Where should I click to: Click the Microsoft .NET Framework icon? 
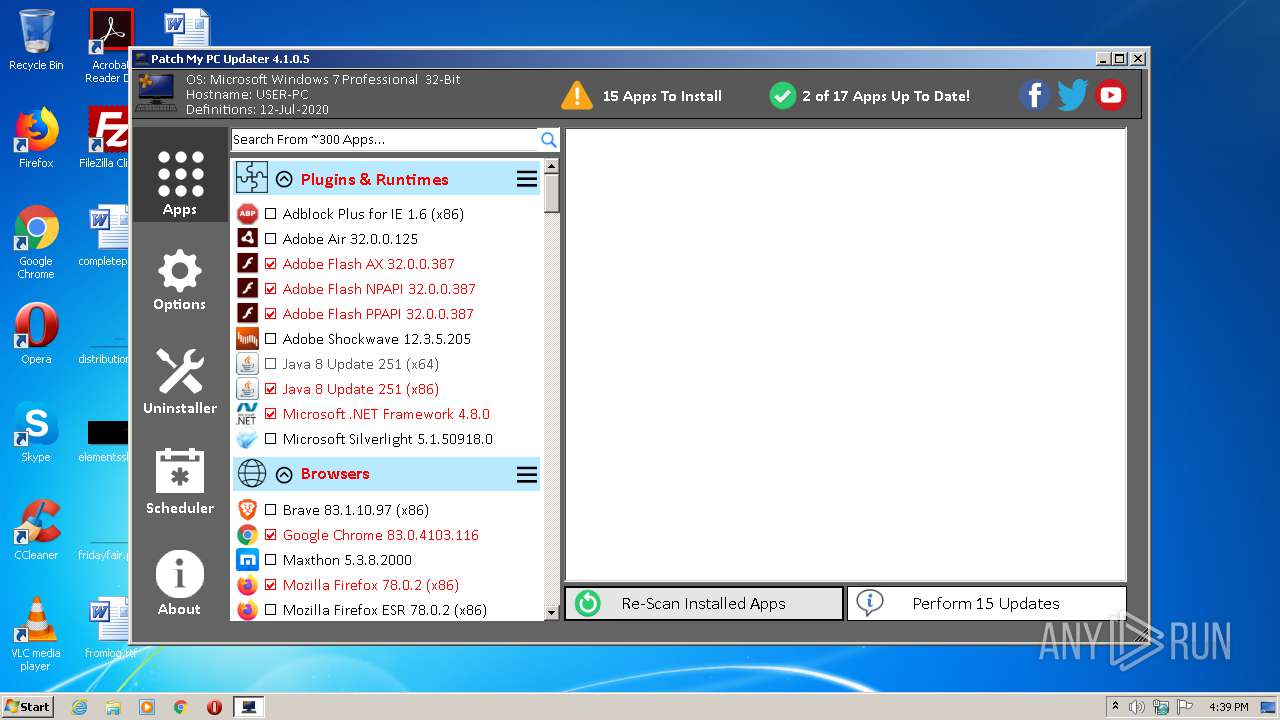coord(247,414)
